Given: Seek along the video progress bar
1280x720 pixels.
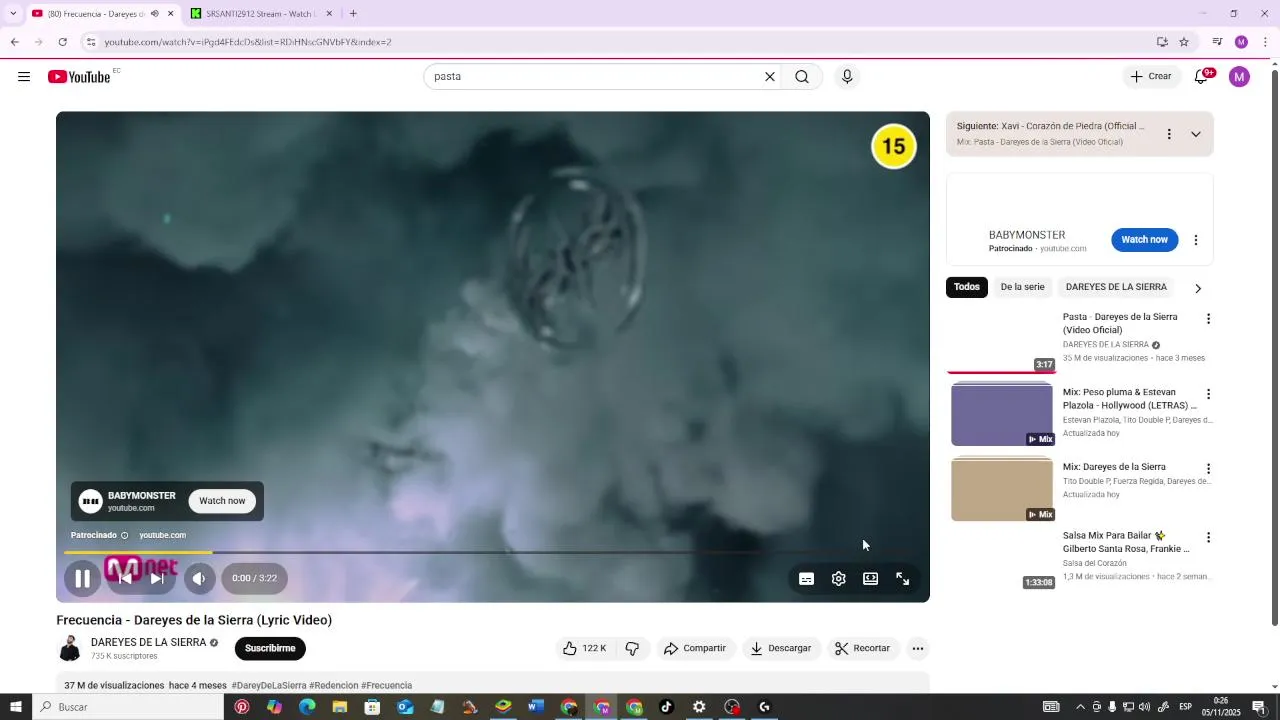Looking at the screenshot, I should [493, 552].
